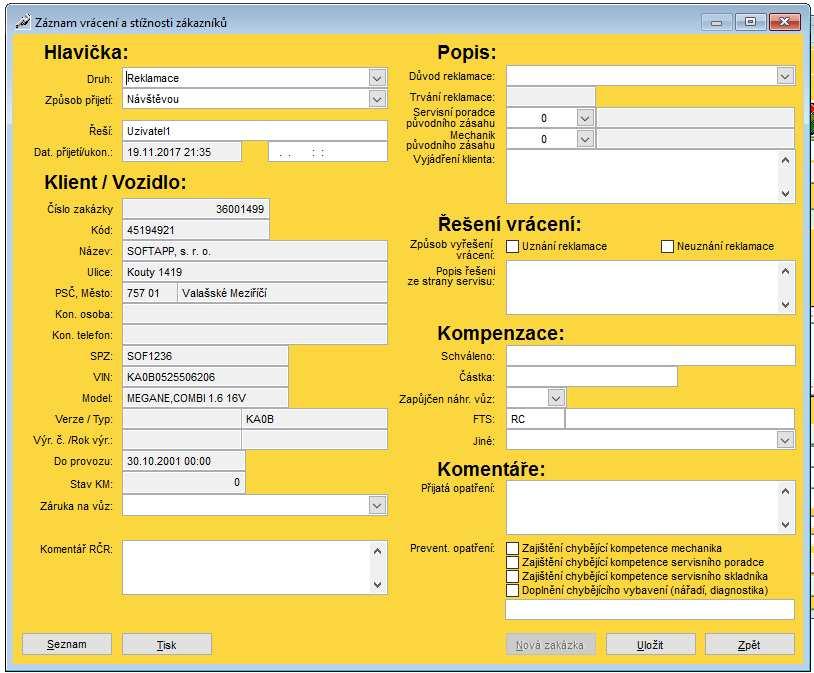Image resolution: width=814 pixels, height=673 pixels.
Task: Click the empty ukončení date field
Action: point(328,152)
